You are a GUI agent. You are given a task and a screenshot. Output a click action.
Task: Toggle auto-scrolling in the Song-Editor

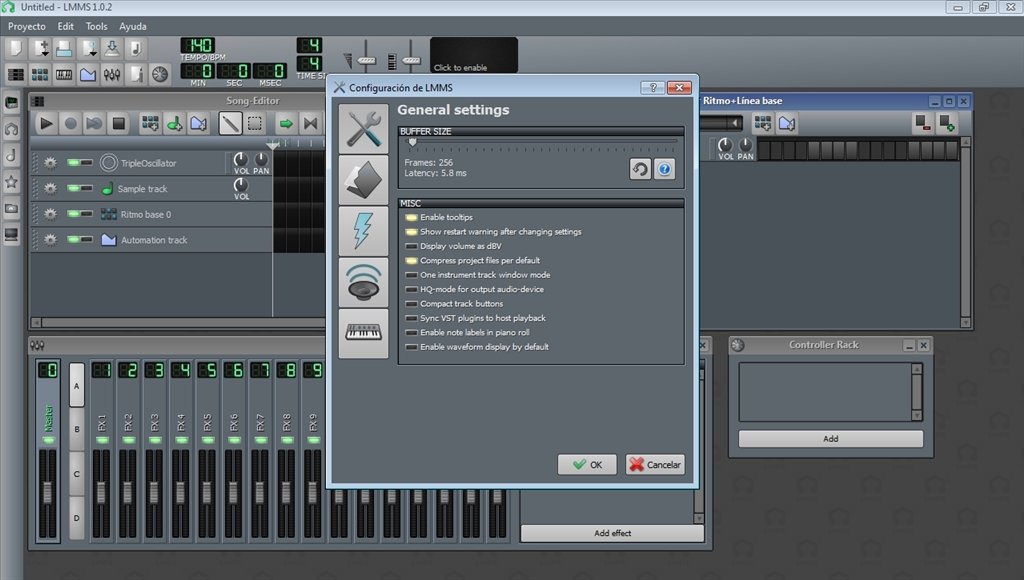click(286, 123)
